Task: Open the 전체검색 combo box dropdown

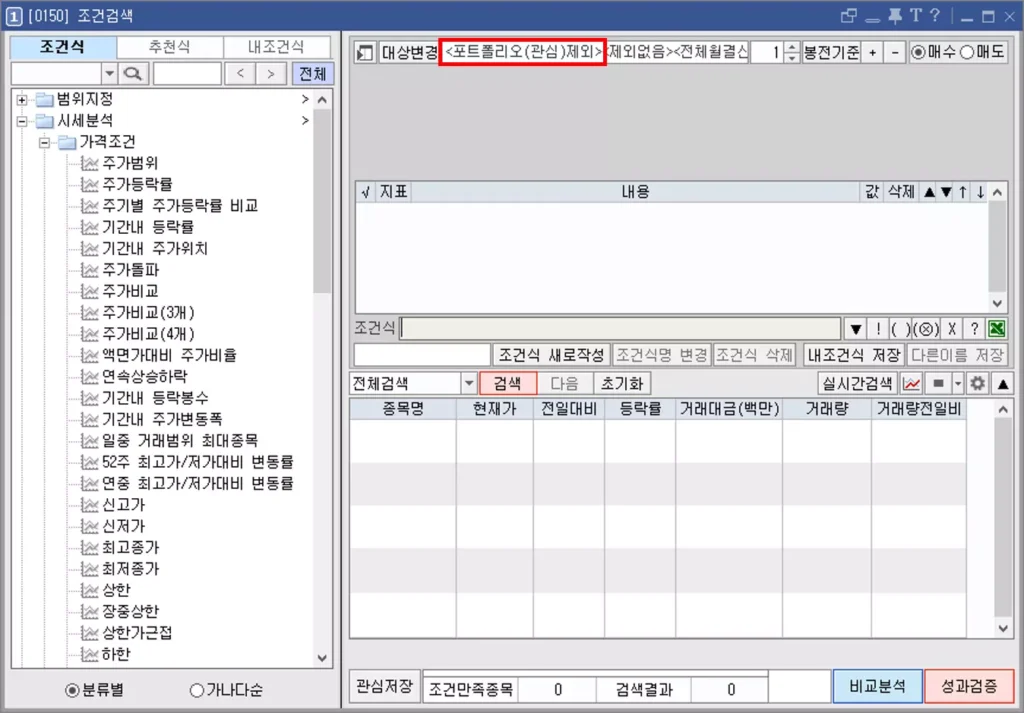Action: [468, 383]
